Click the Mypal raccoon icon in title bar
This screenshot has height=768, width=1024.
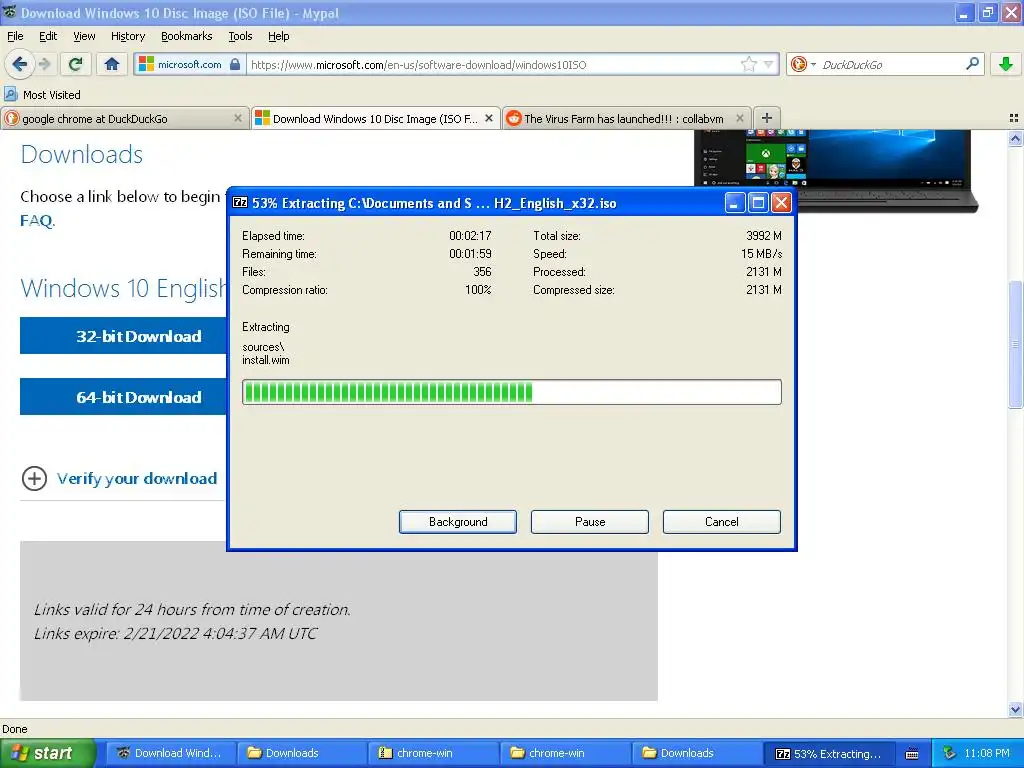9,12
